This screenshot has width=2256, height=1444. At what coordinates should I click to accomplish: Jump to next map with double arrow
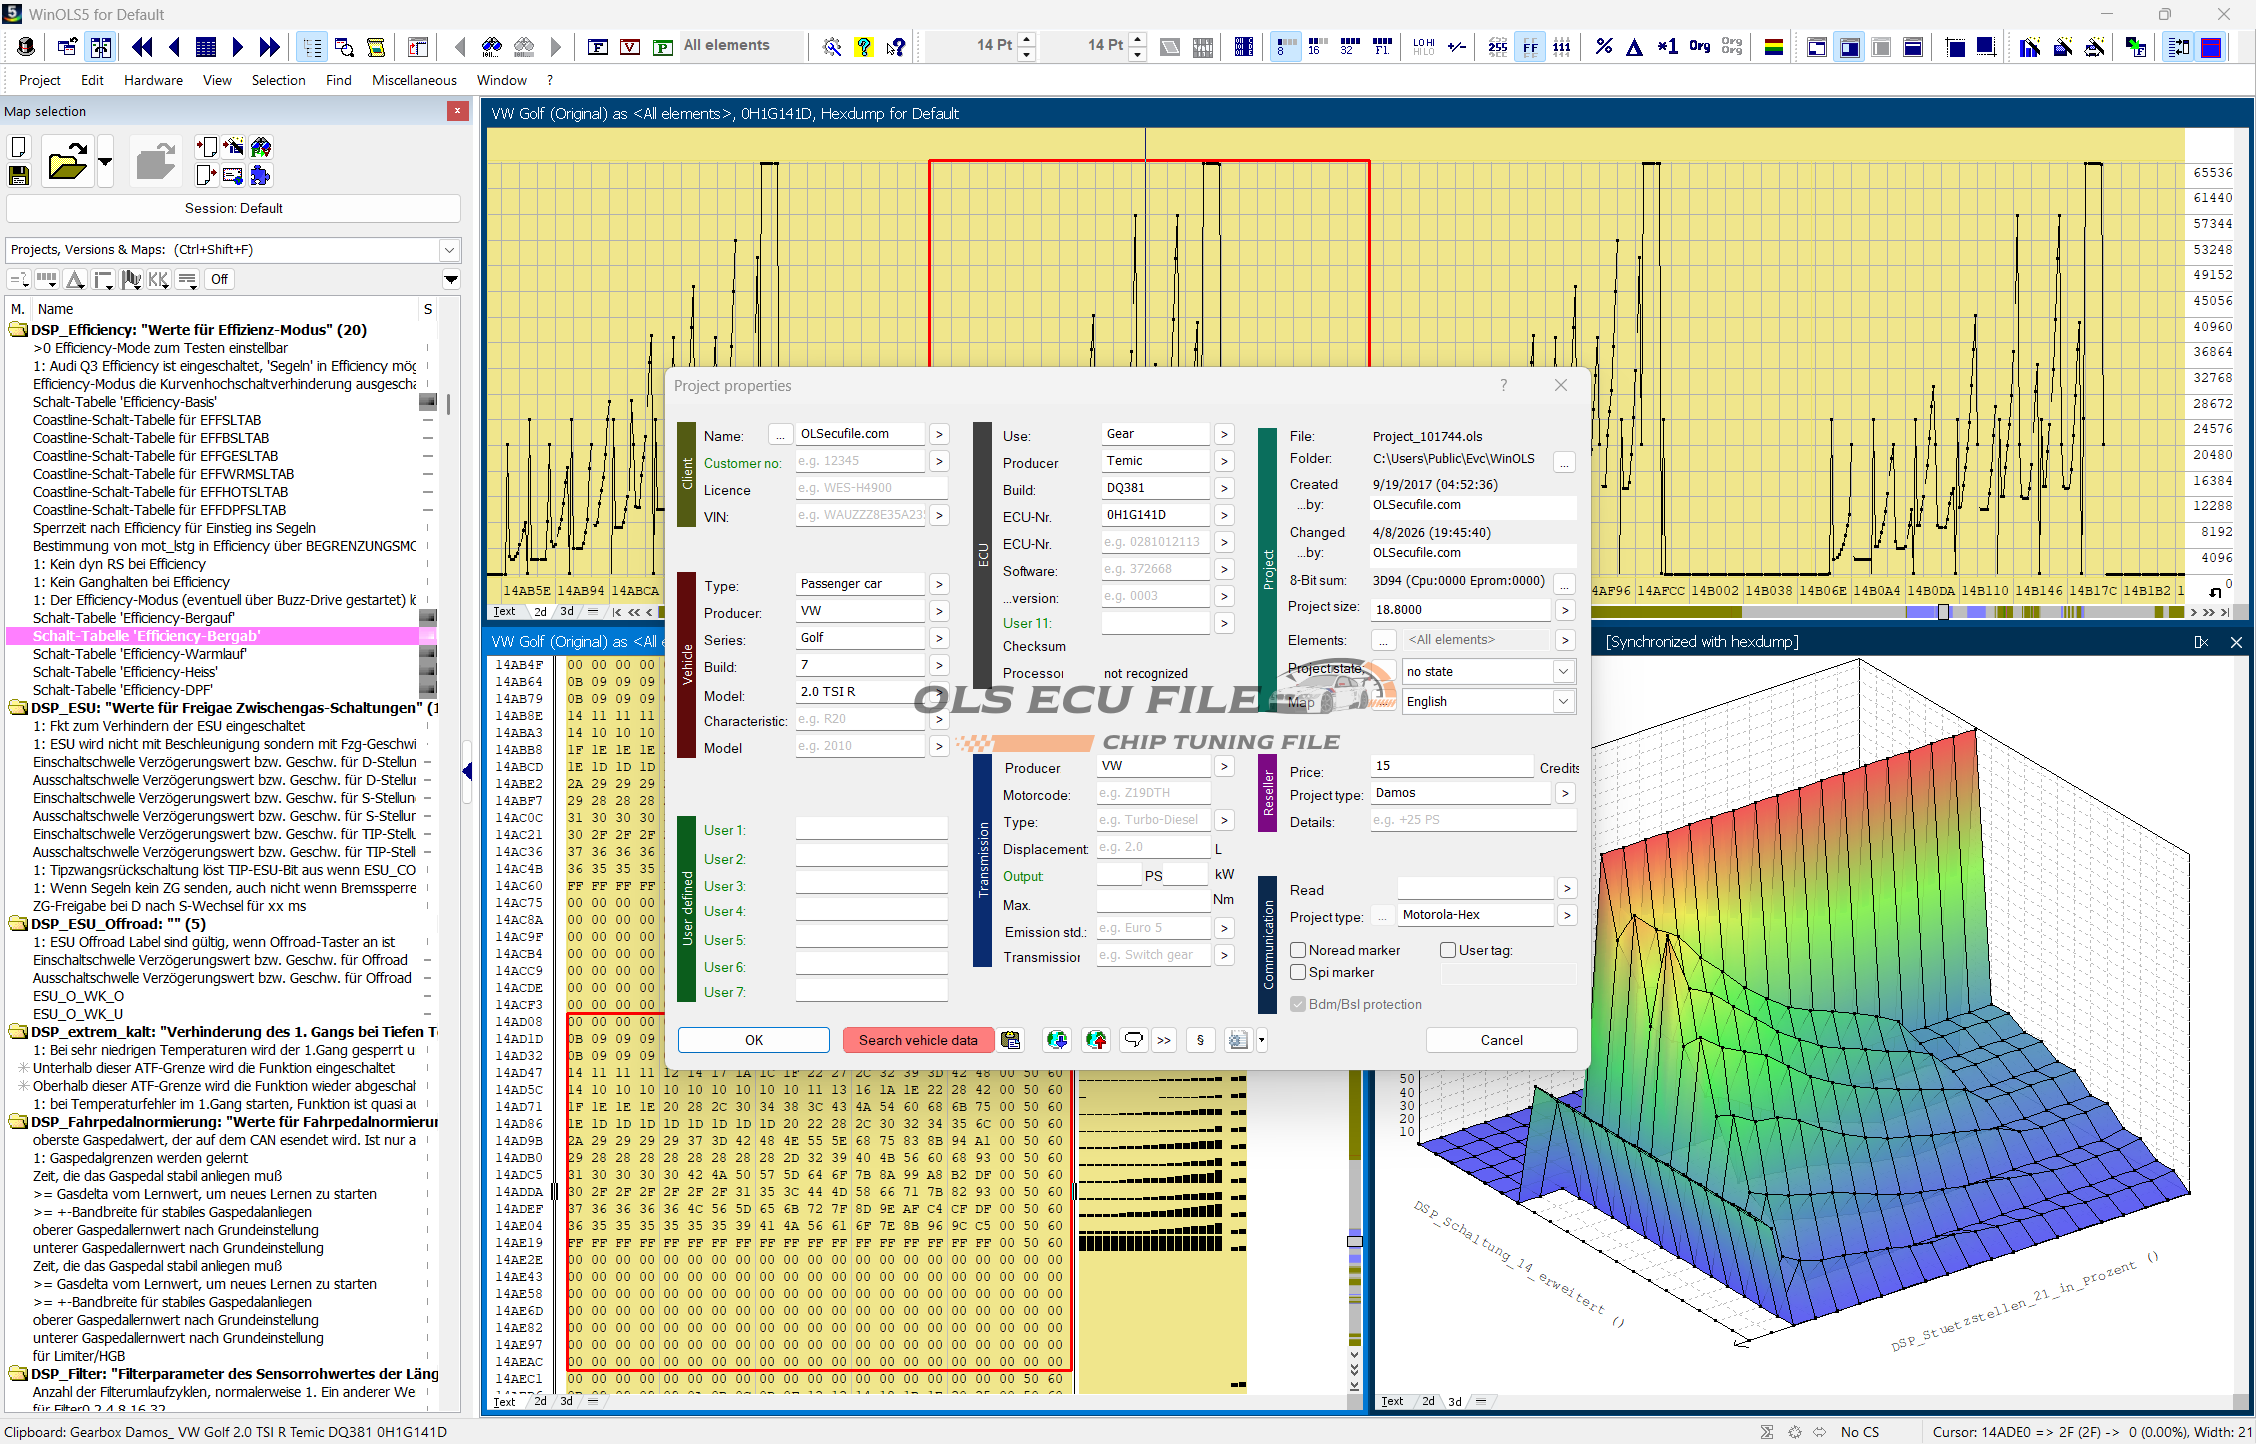[269, 46]
